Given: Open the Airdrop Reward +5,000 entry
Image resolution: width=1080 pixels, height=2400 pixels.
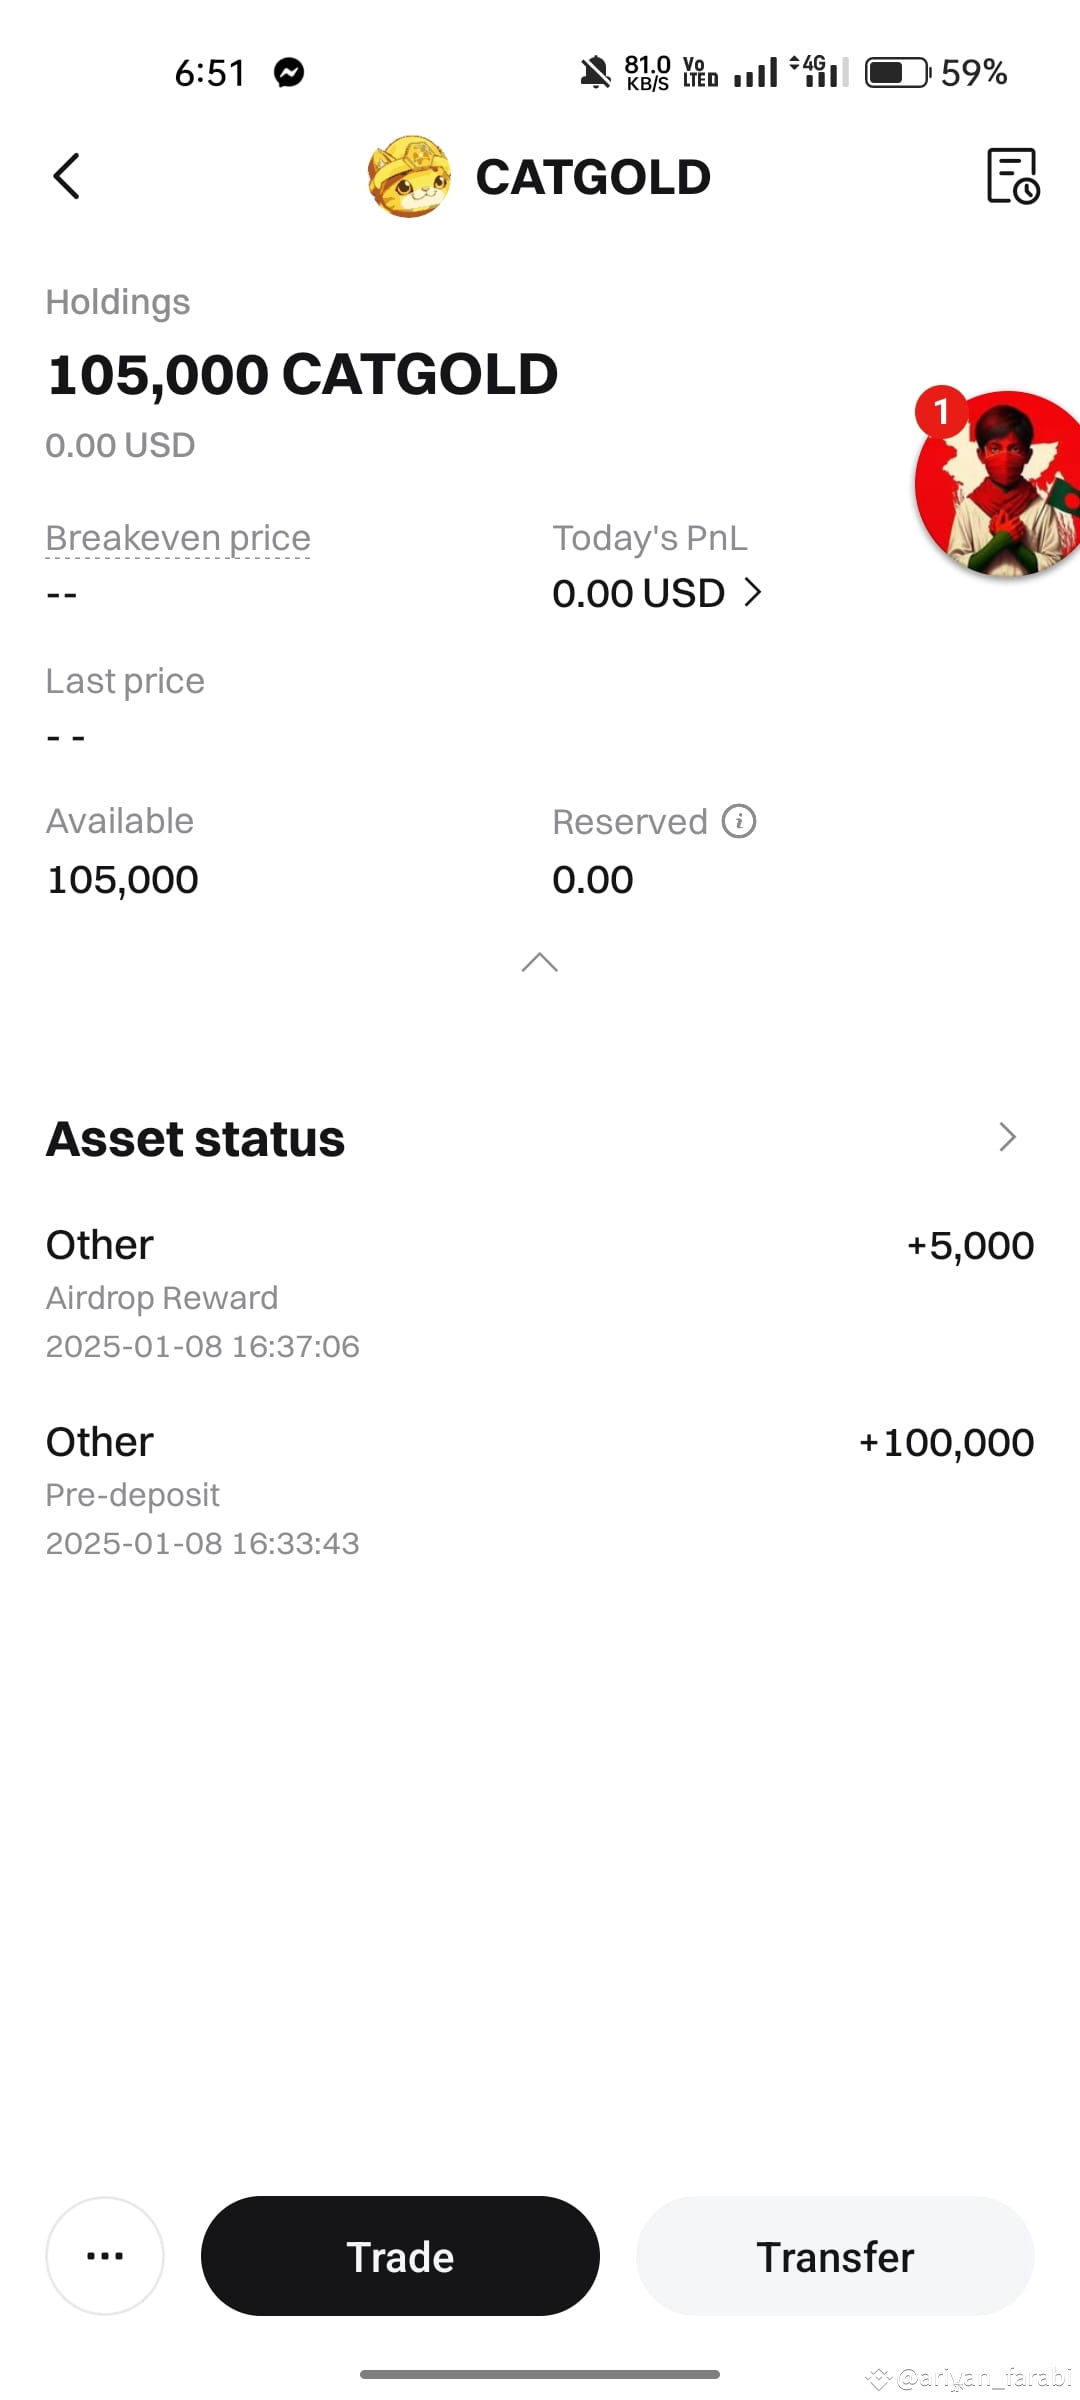Looking at the screenshot, I should 540,1294.
